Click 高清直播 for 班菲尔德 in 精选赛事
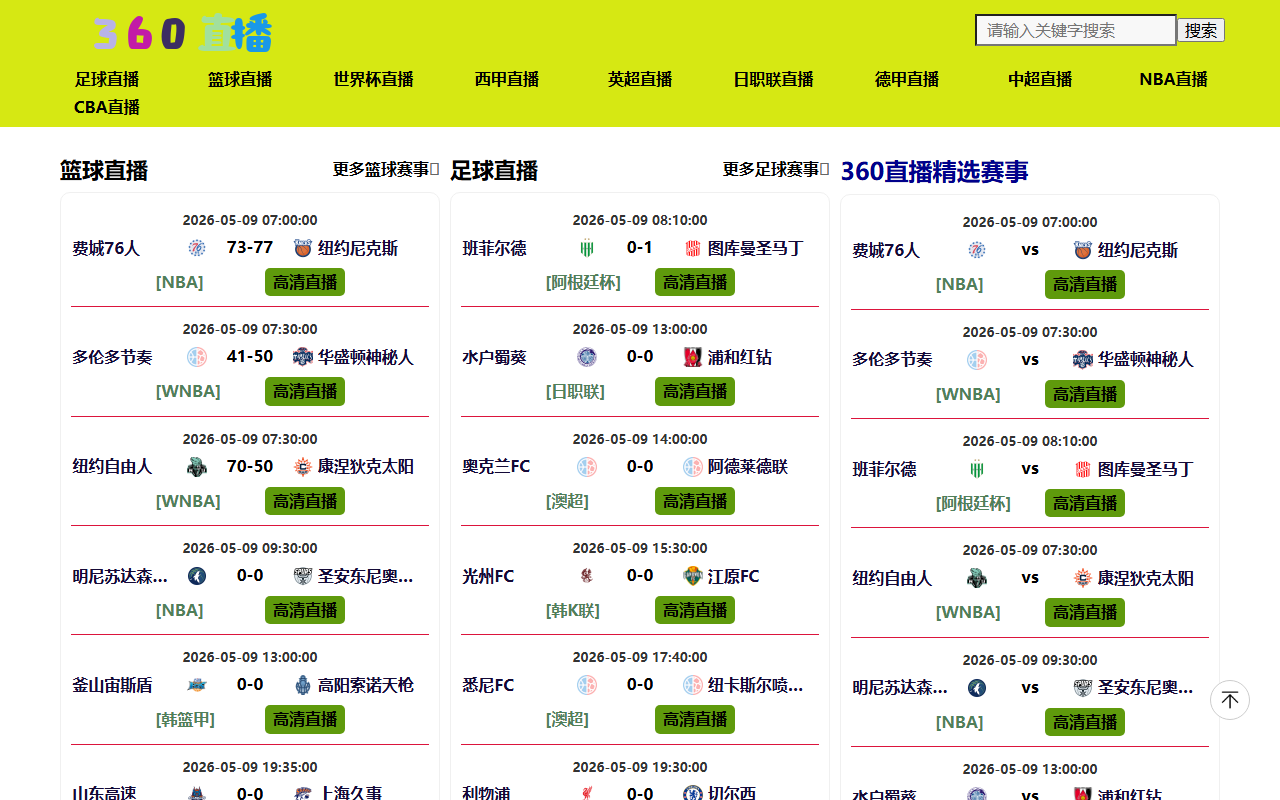The width and height of the screenshot is (1280, 800). (x=1085, y=503)
